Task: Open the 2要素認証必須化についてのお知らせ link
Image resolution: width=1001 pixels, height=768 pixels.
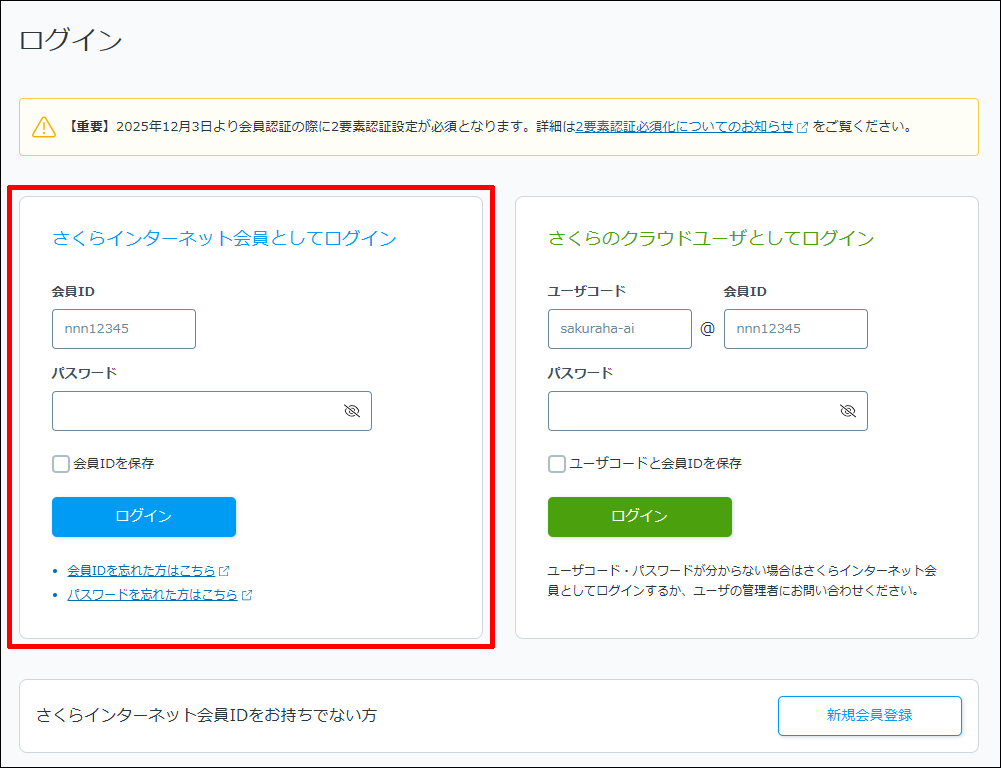Action: tap(684, 127)
